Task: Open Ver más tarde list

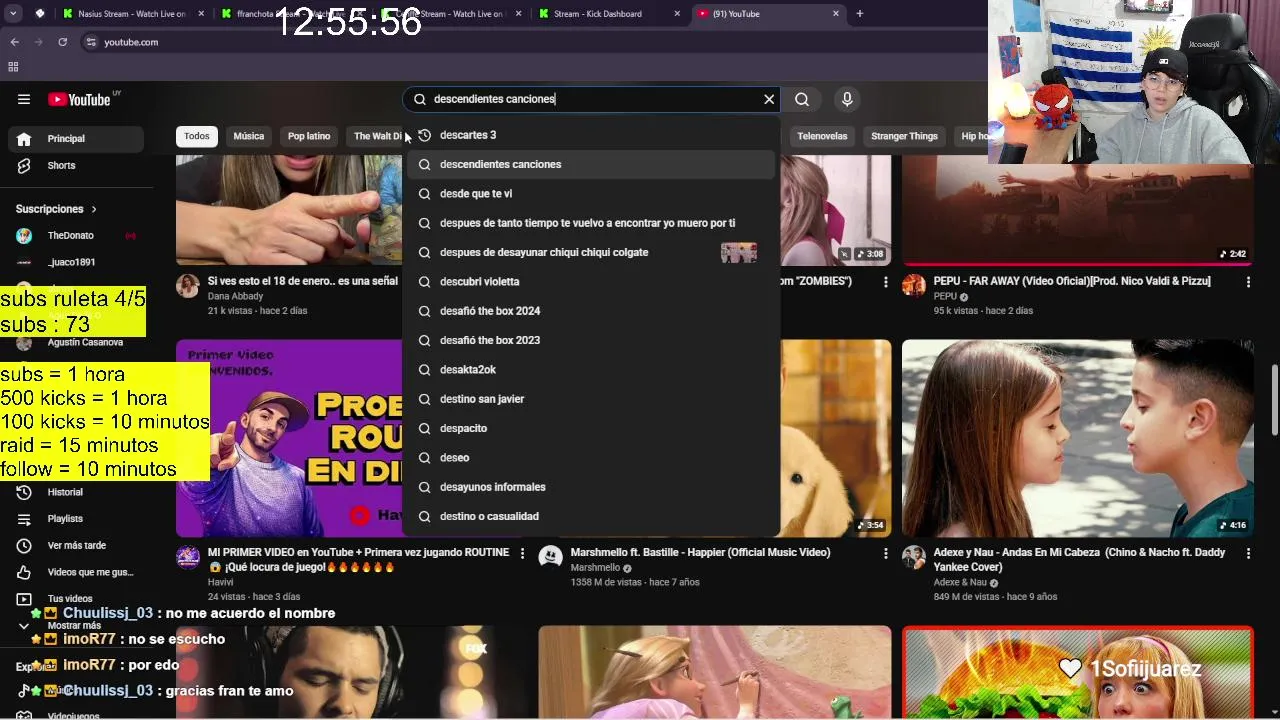Action: pos(76,546)
